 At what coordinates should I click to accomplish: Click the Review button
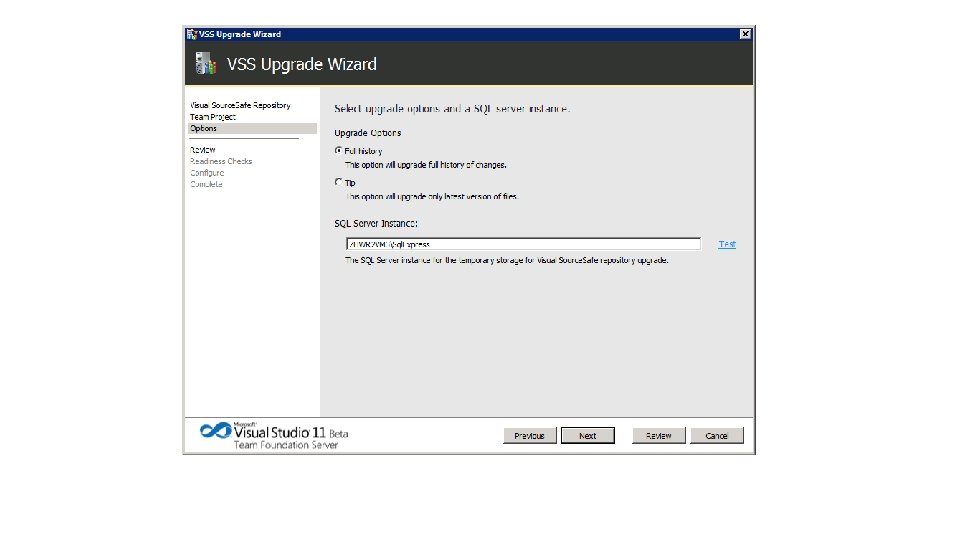(x=659, y=435)
